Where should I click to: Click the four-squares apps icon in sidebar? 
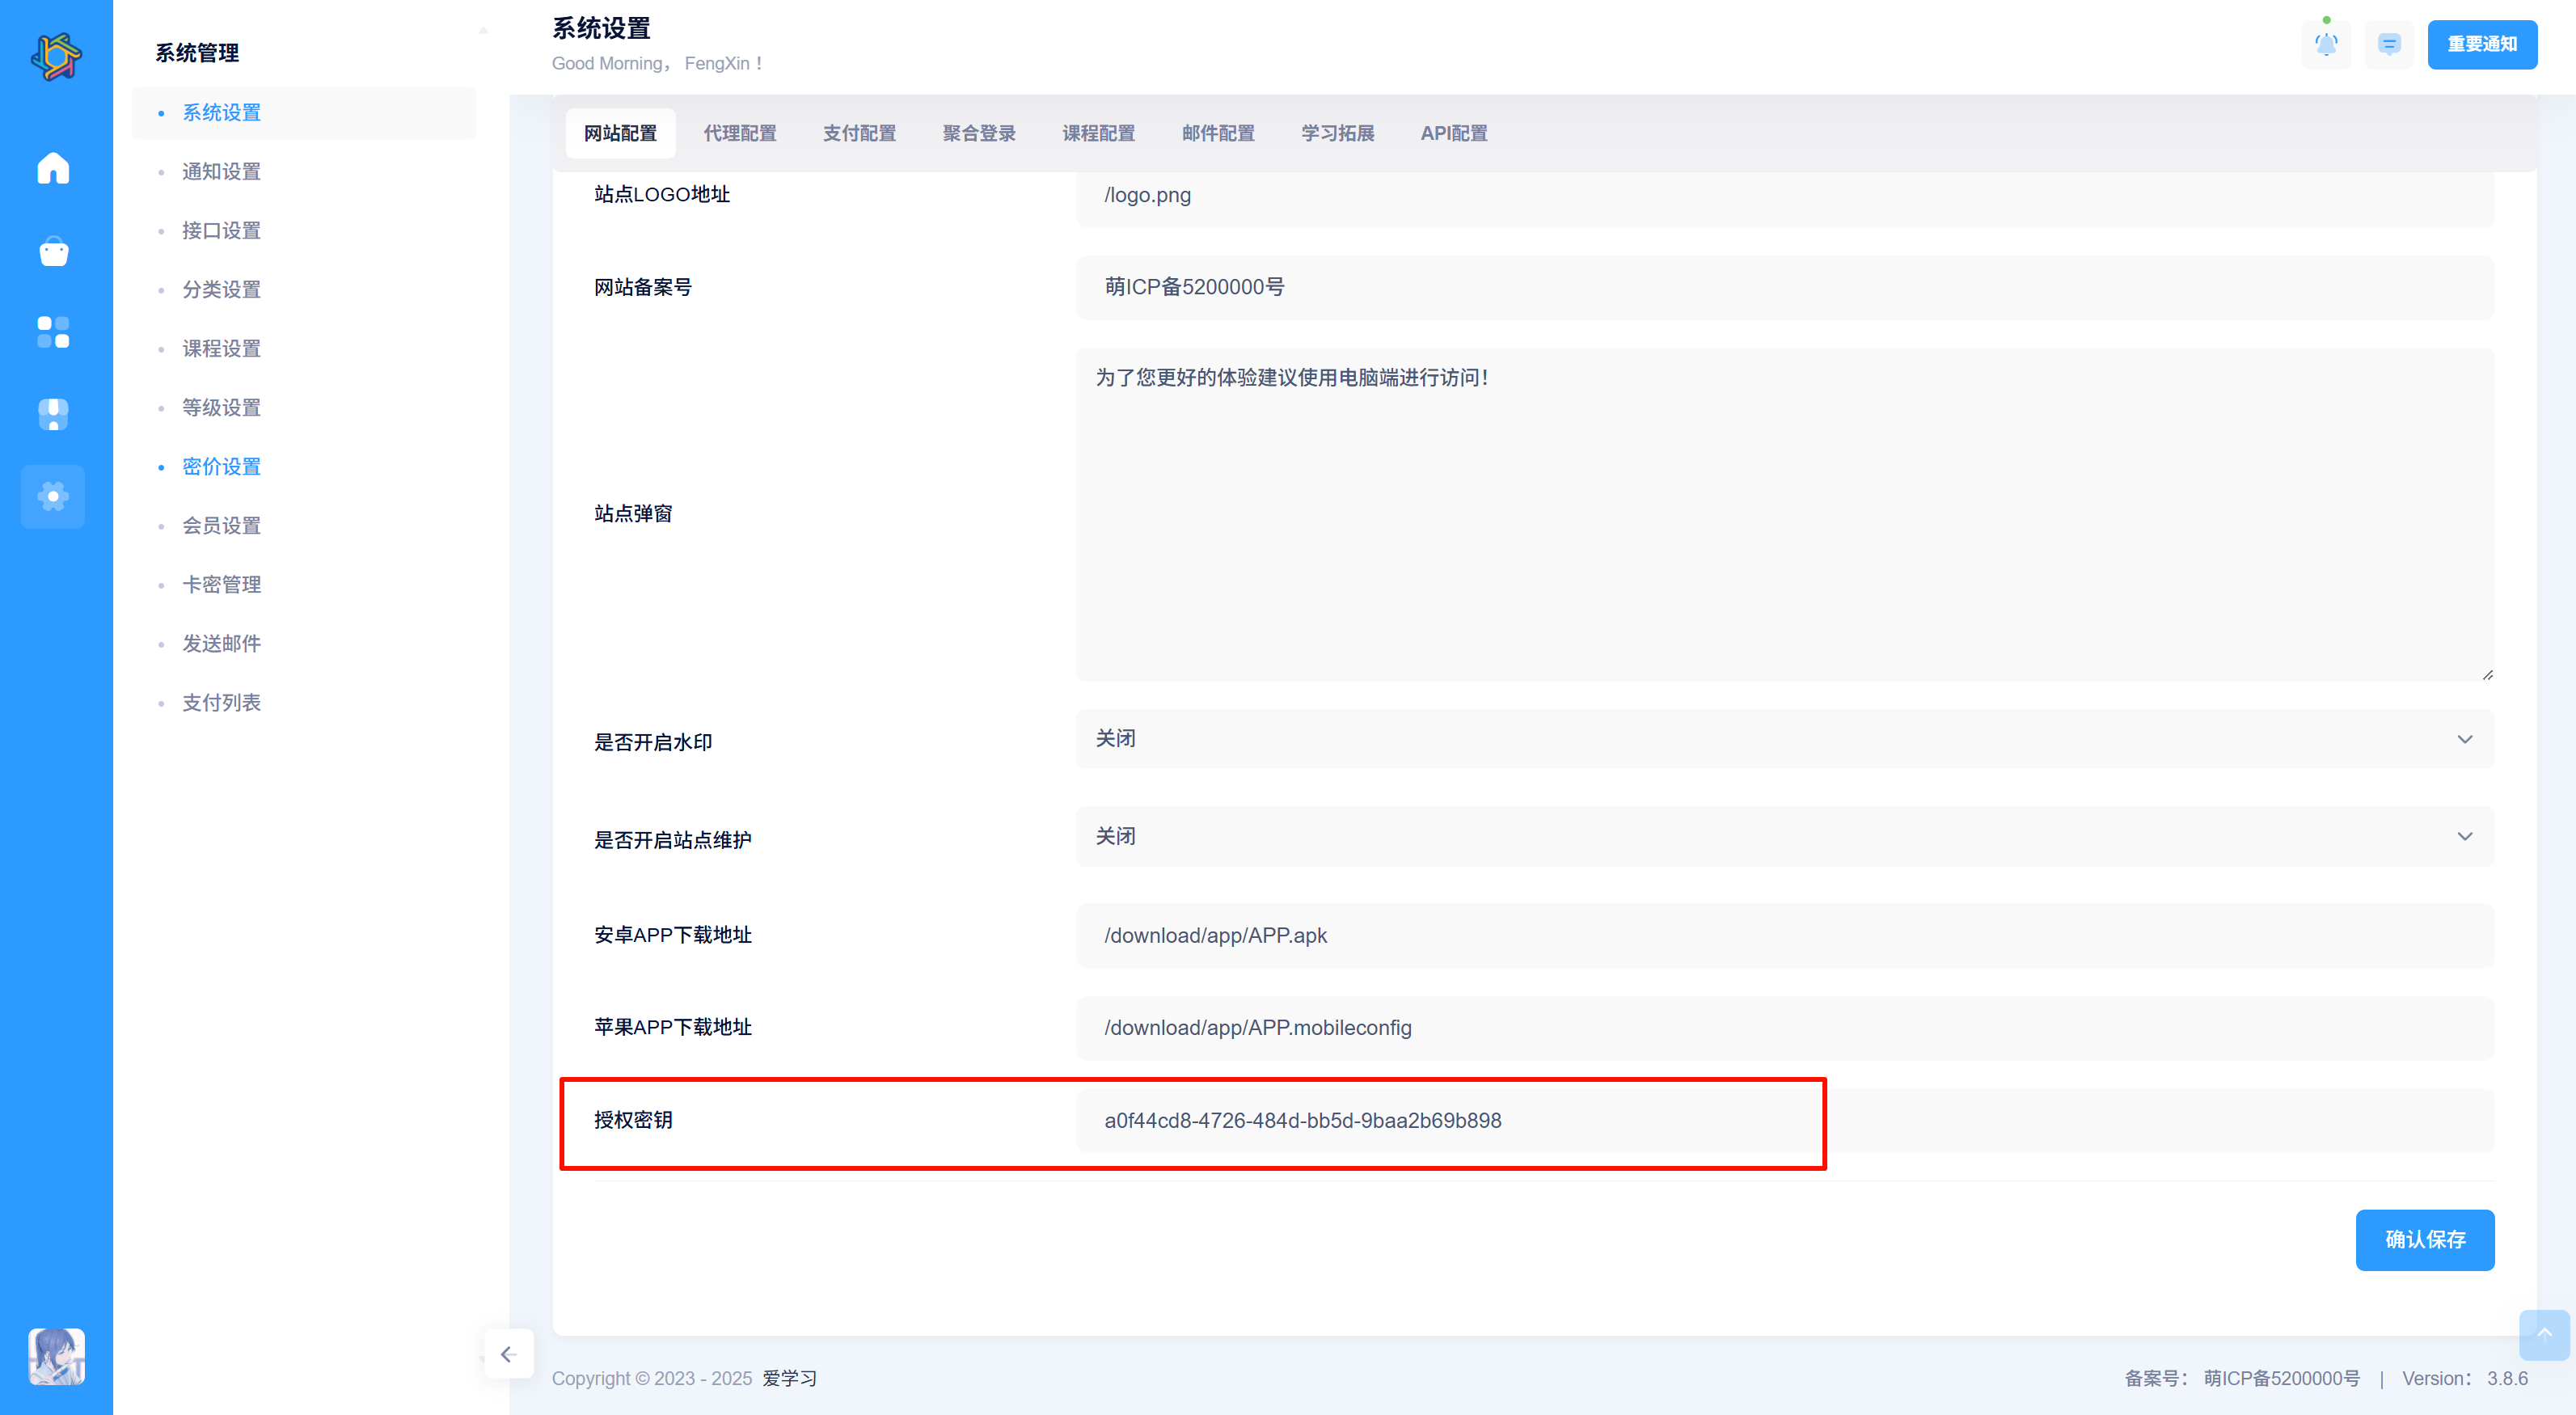[x=53, y=332]
